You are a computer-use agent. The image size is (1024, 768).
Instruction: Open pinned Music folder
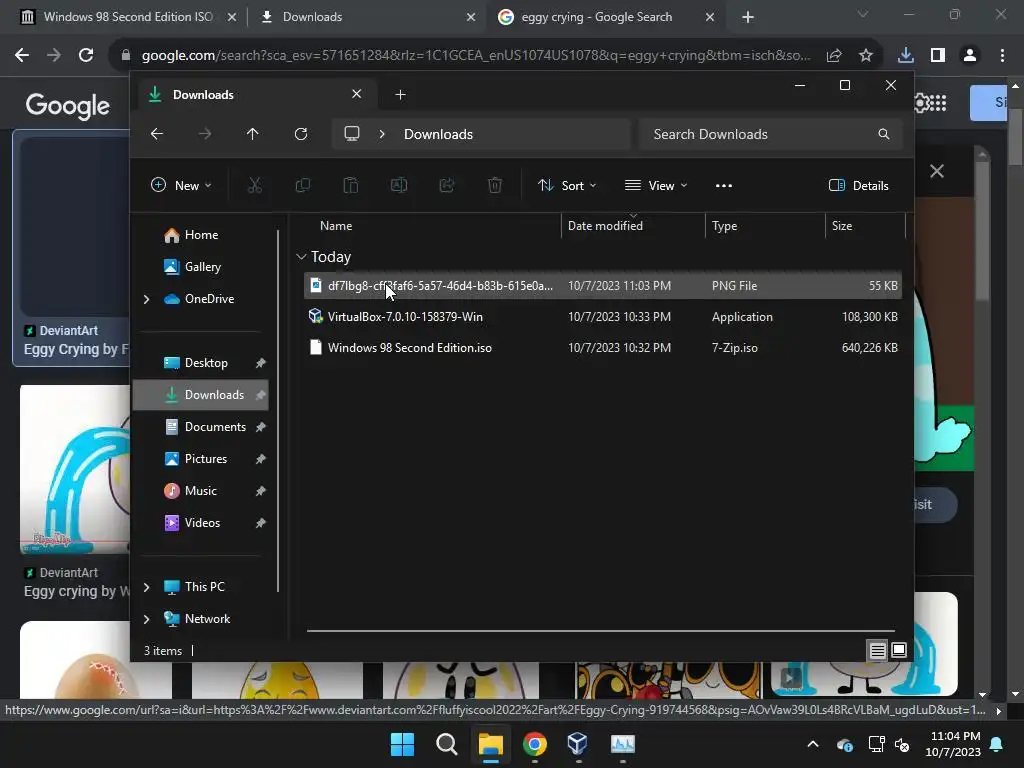tap(200, 491)
